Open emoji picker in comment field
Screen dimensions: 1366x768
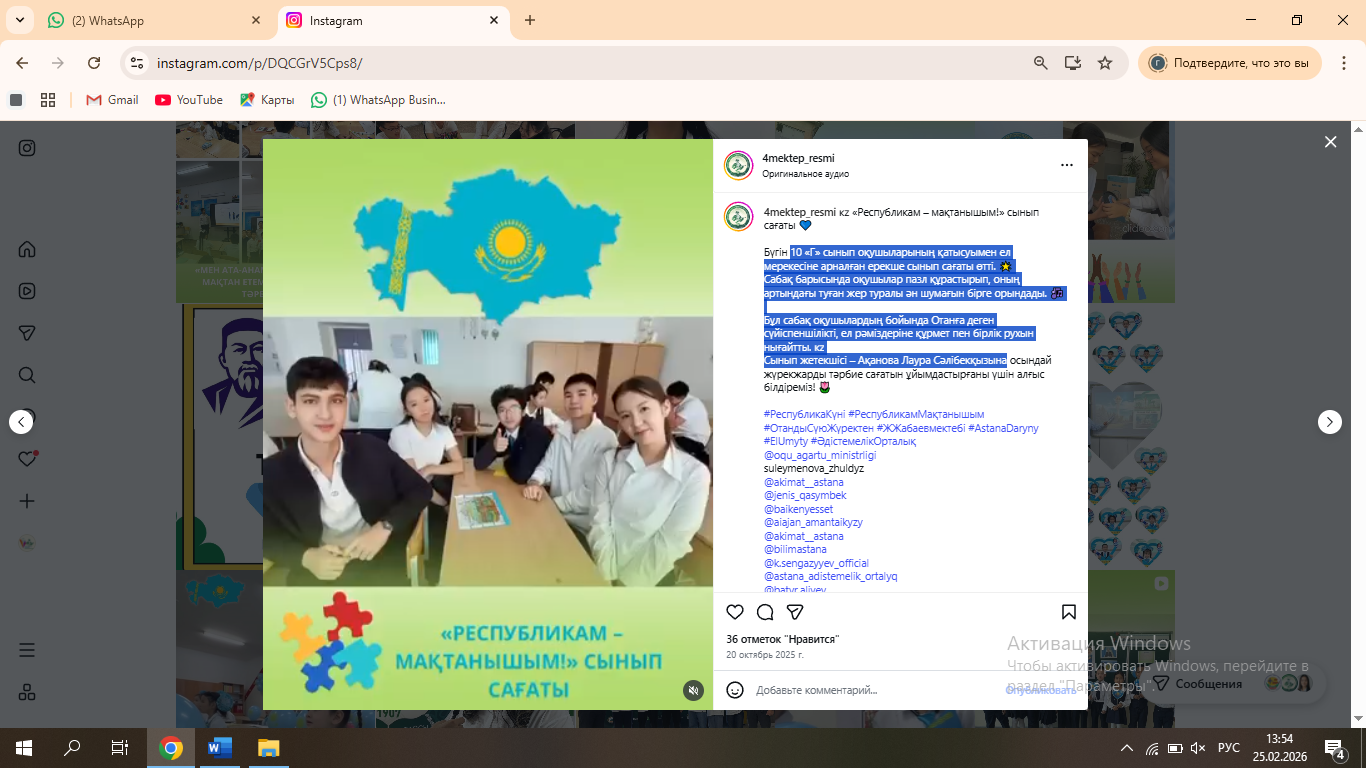point(735,690)
